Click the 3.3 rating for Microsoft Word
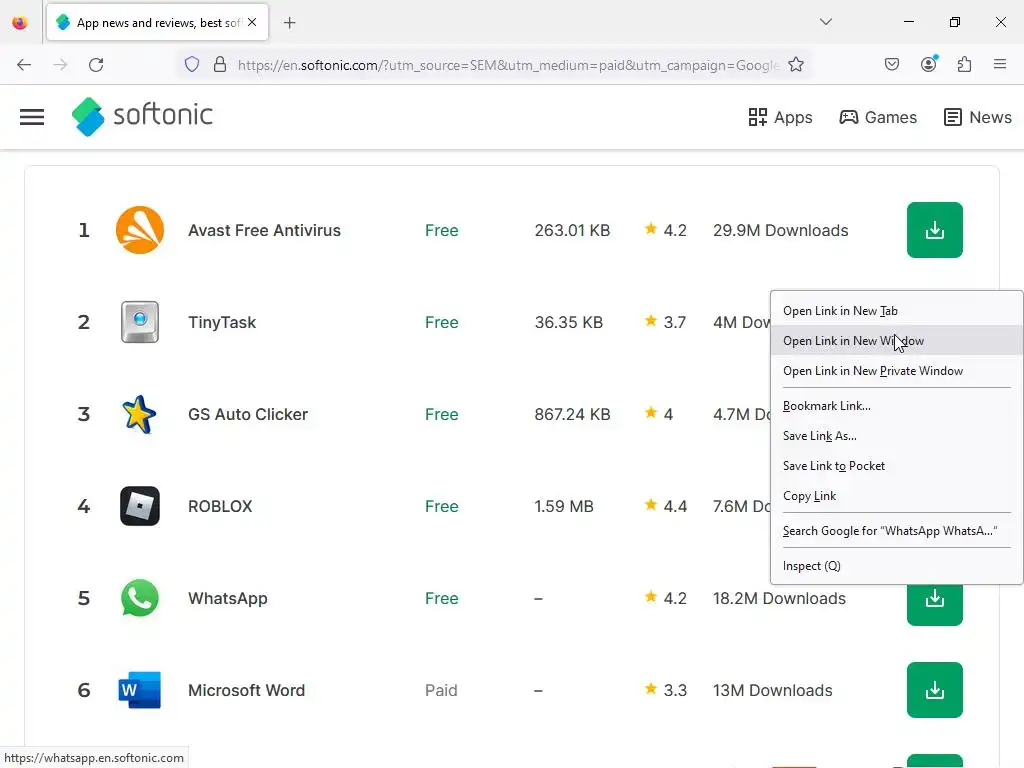Screen dimensions: 1024x768 (675, 691)
